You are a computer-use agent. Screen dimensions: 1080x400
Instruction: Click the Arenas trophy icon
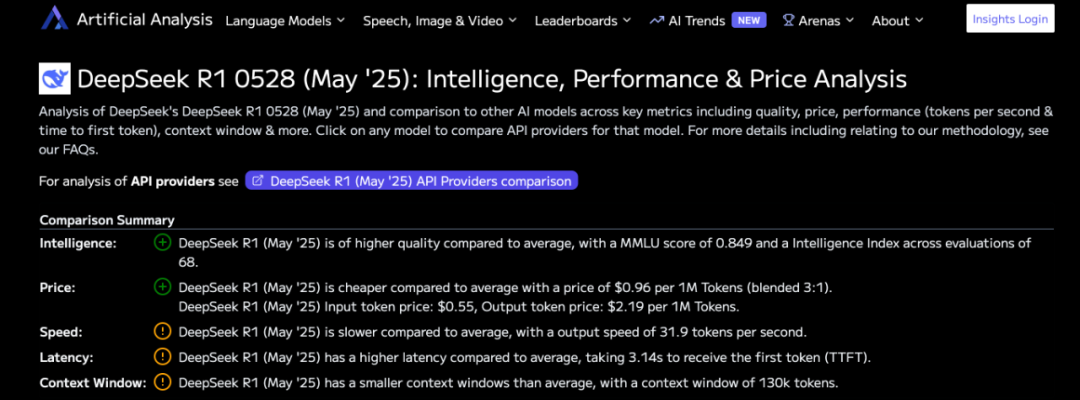point(788,21)
